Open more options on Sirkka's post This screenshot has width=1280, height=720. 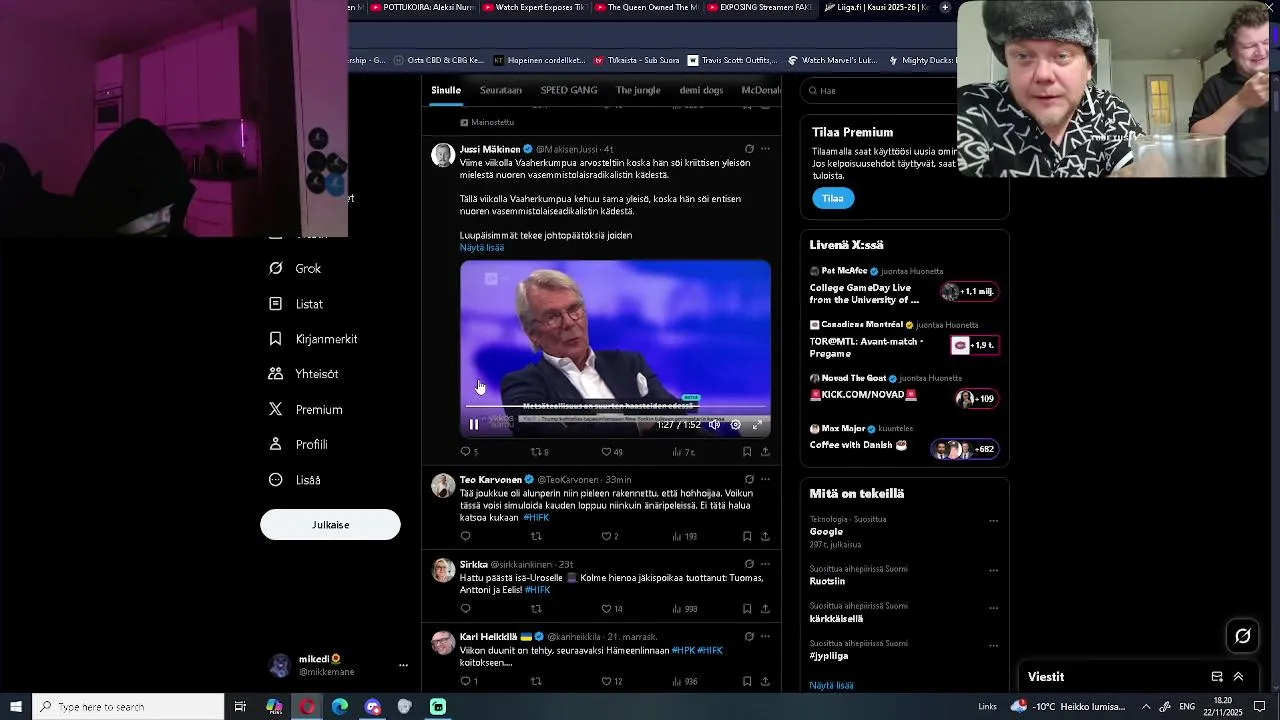765,565
